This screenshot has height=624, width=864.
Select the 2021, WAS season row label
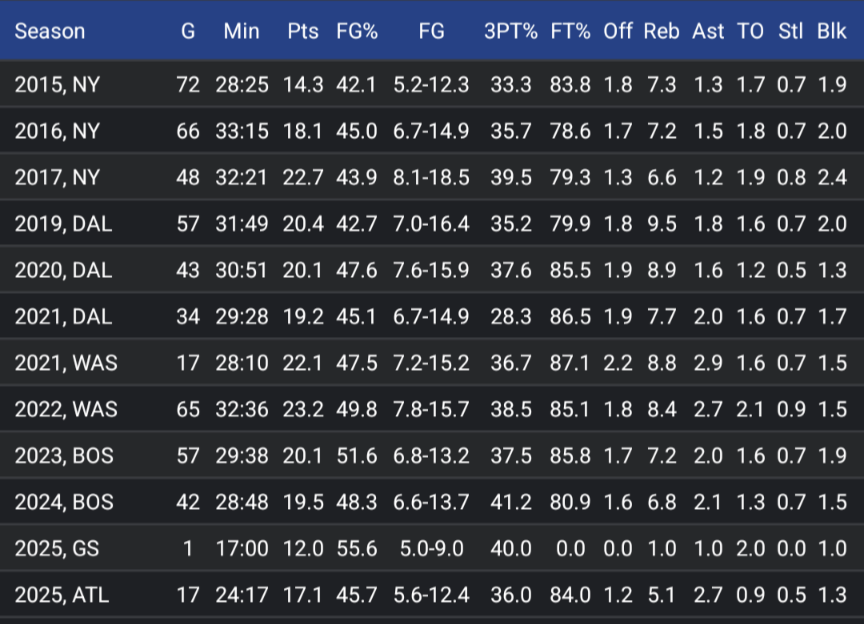pyautogui.click(x=65, y=363)
